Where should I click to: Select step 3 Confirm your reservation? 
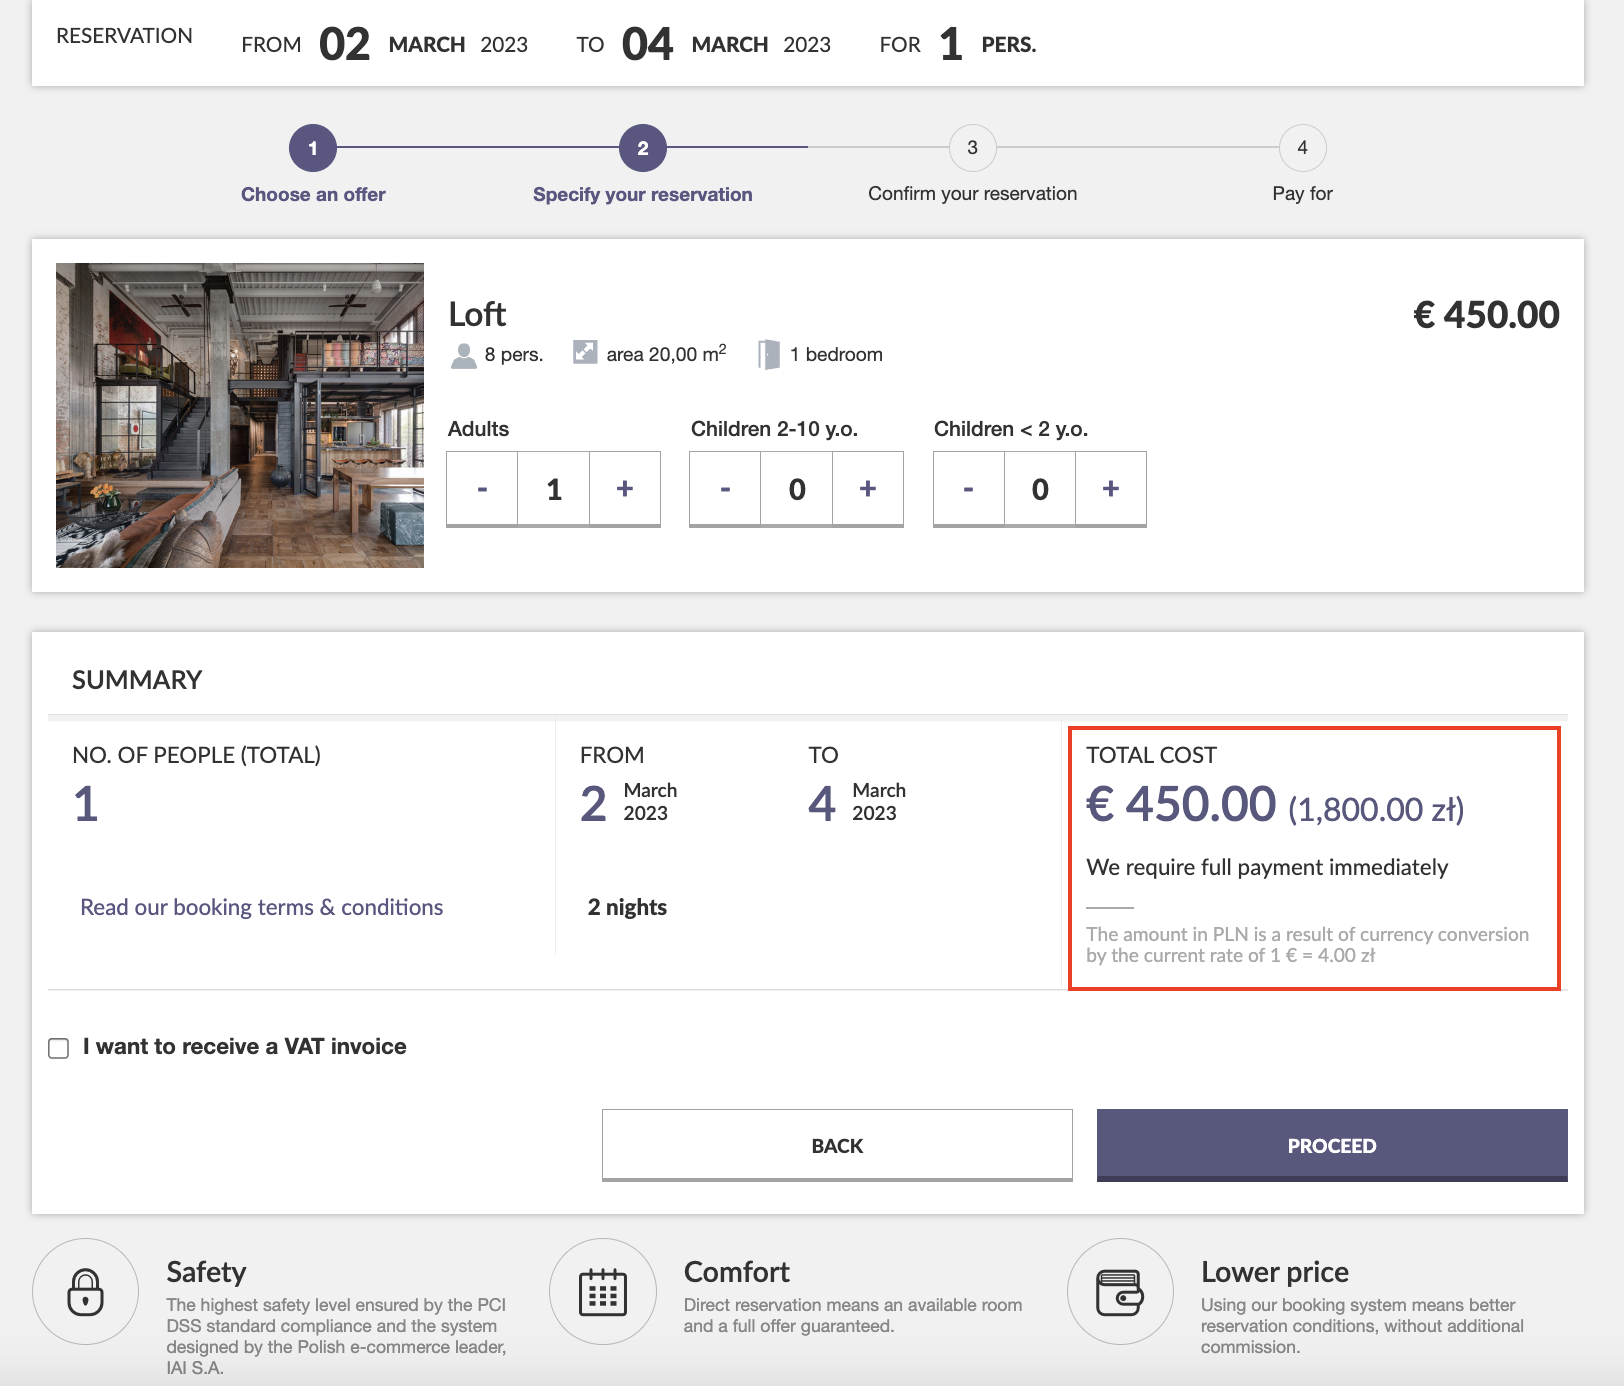(x=972, y=149)
